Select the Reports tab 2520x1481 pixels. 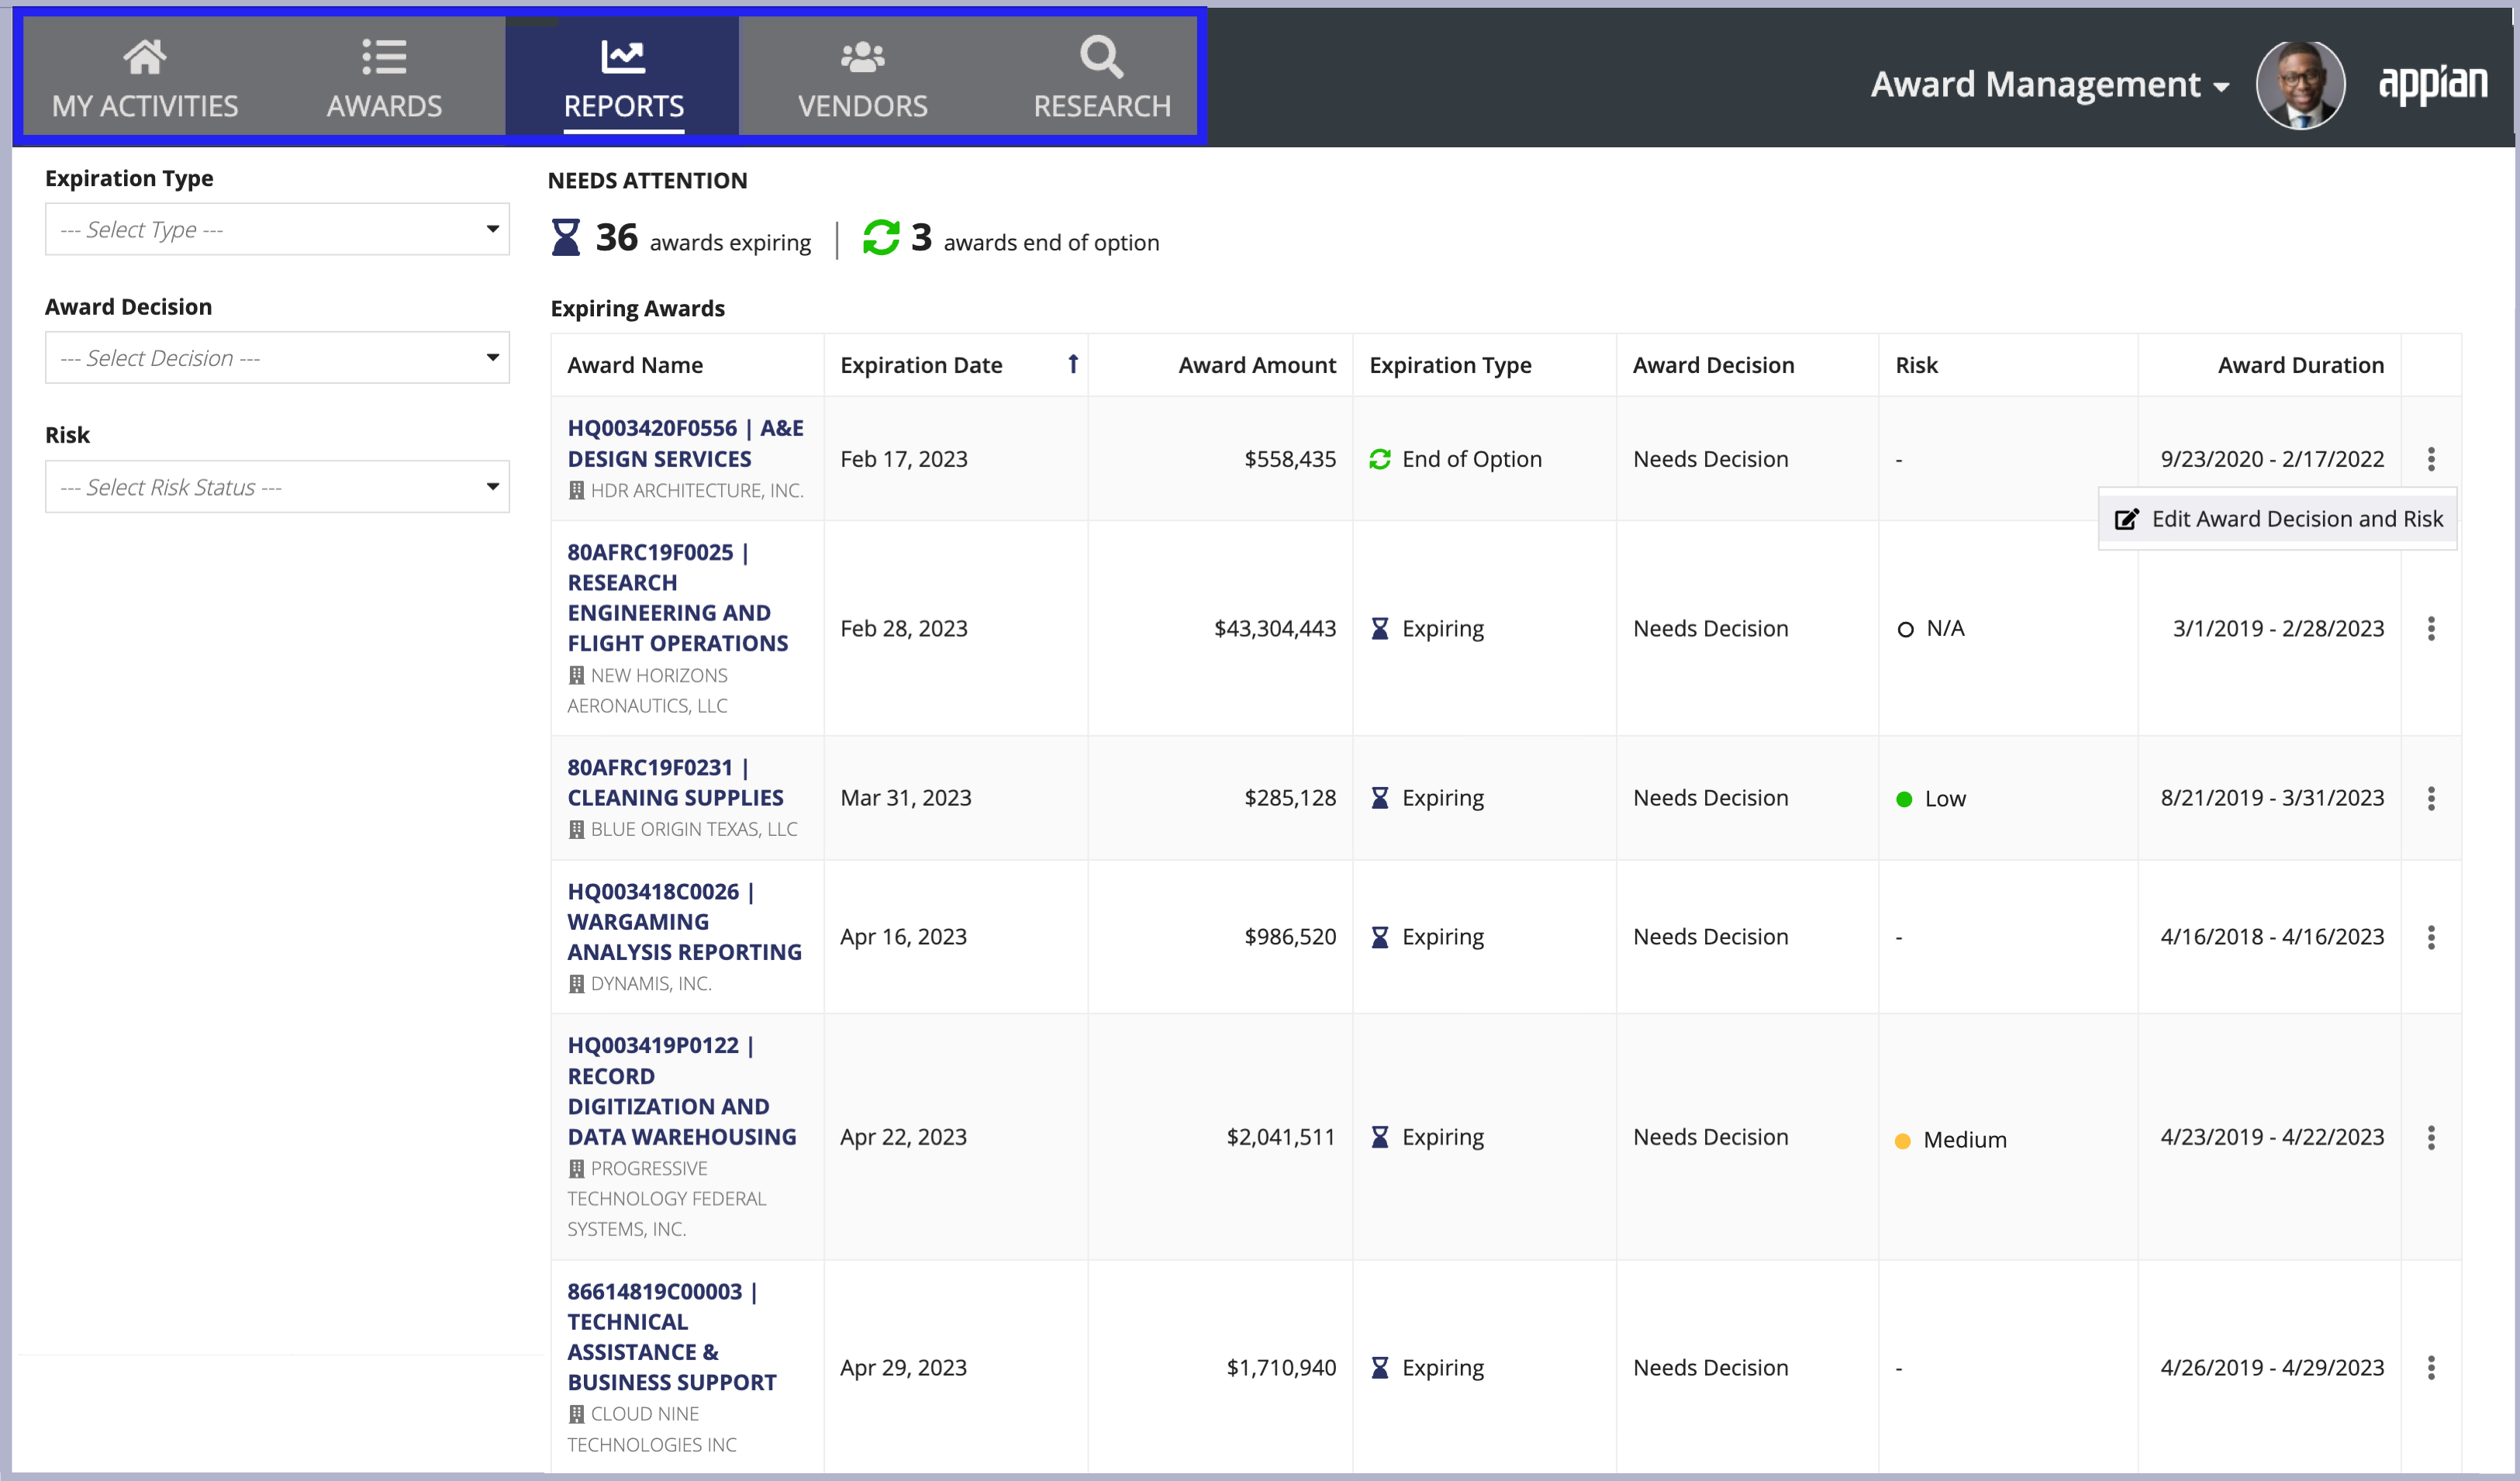(x=623, y=77)
